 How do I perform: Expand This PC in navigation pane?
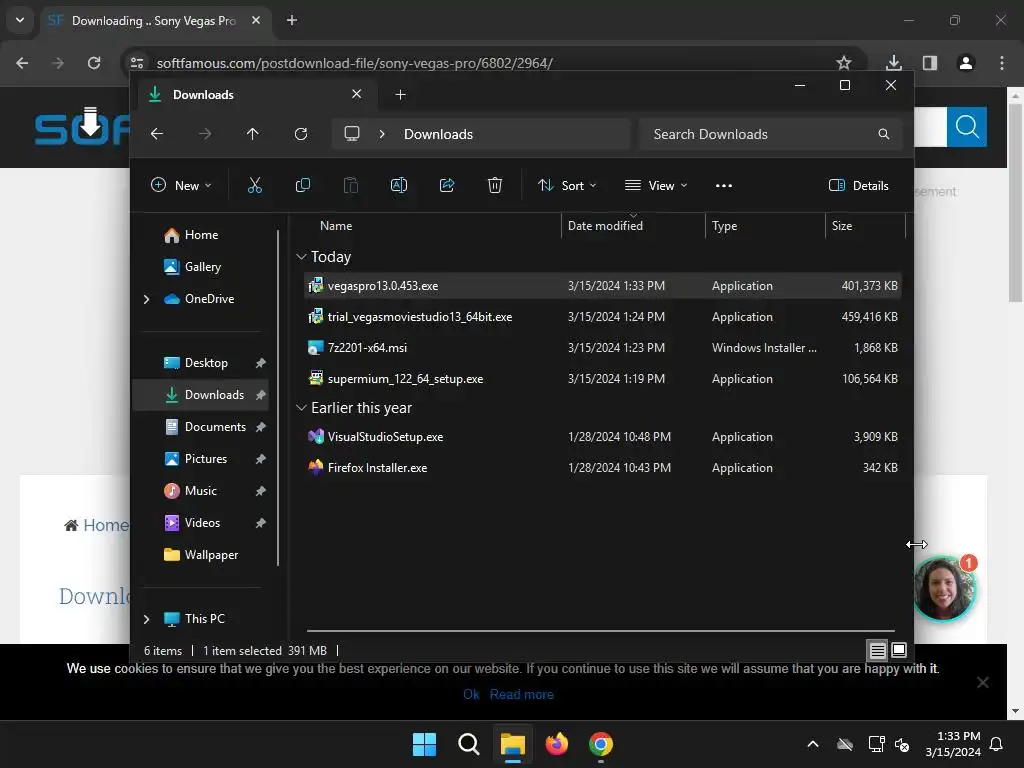tap(146, 618)
